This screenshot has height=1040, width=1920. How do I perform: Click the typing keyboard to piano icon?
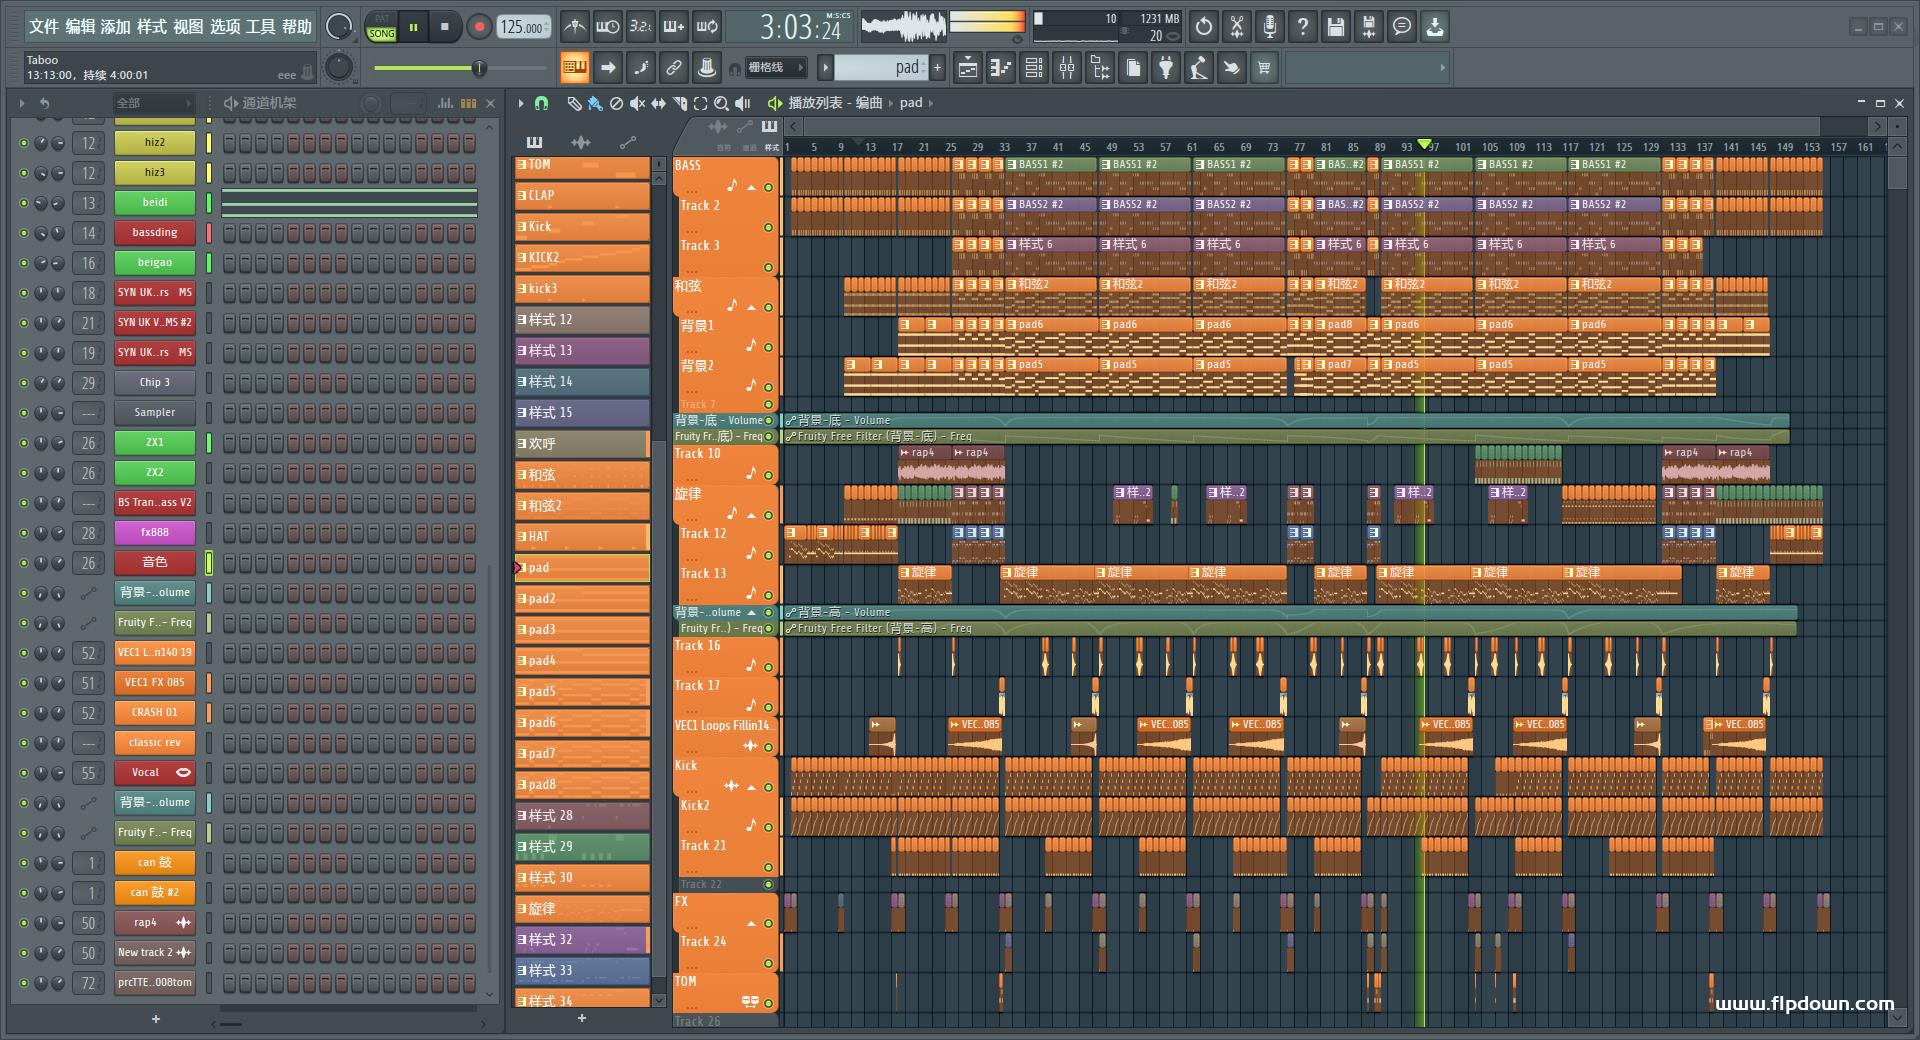click(574, 68)
